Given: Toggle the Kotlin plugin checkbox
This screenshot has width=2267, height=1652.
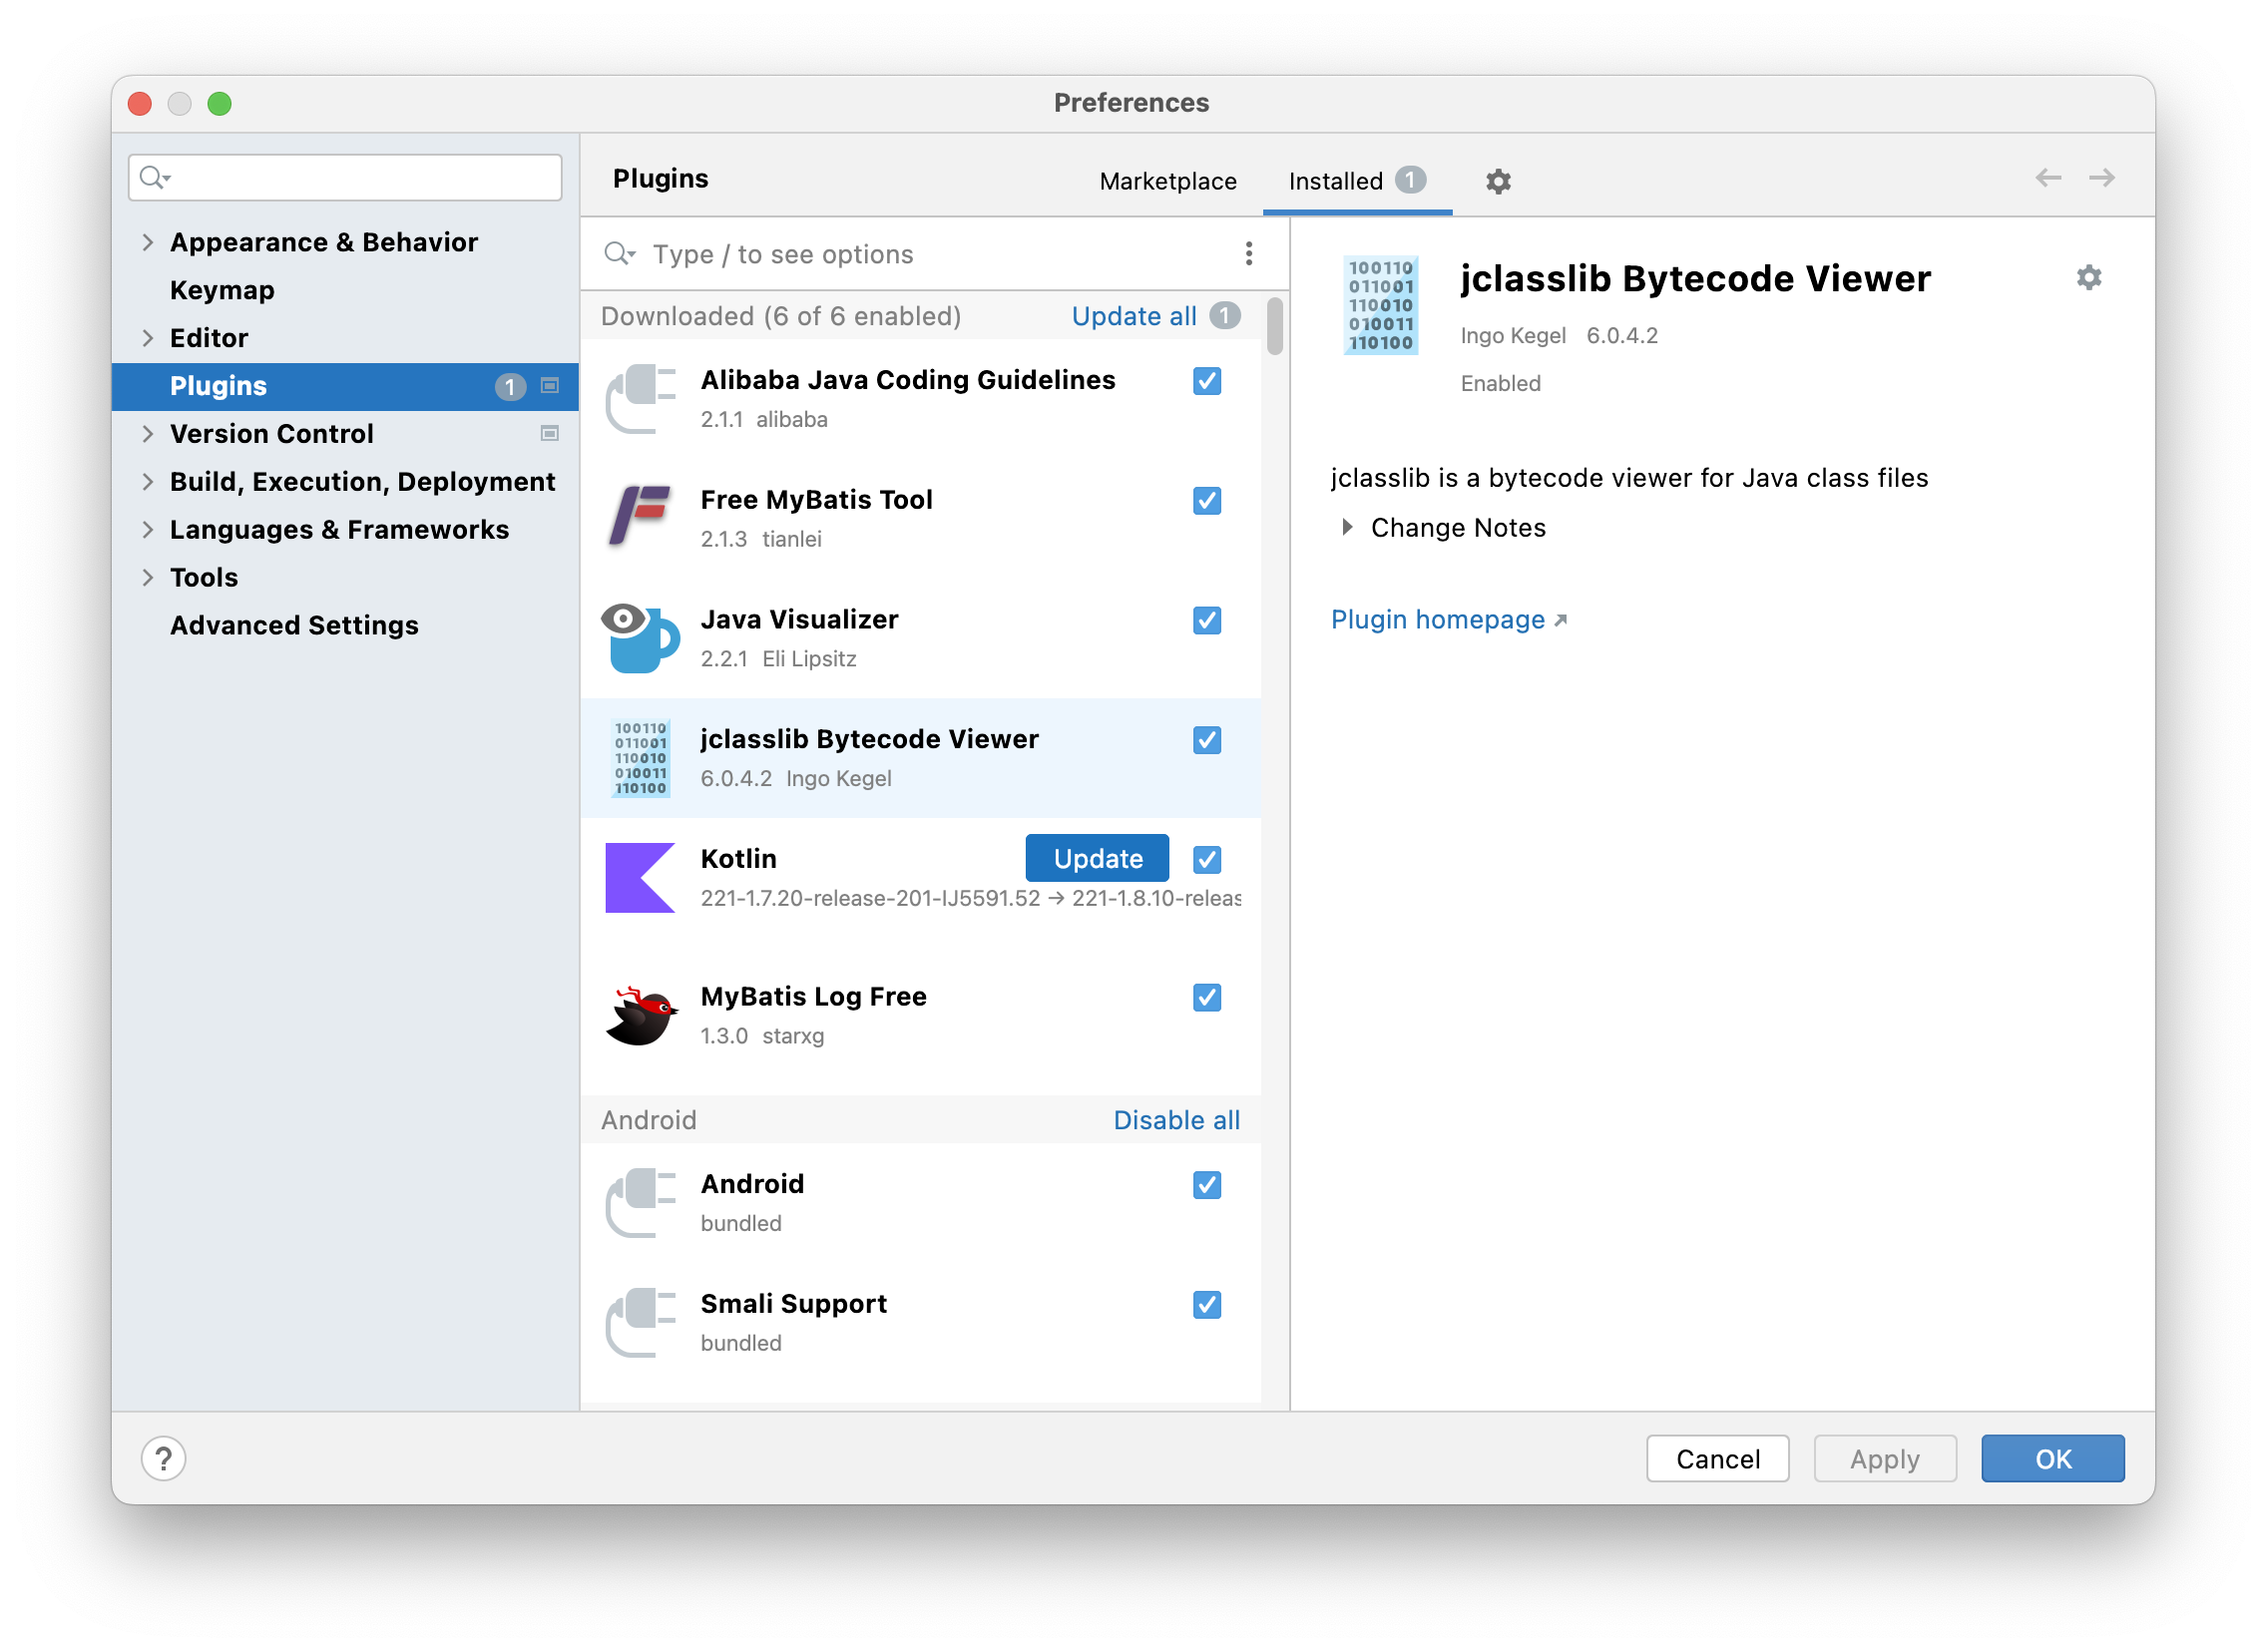Looking at the screenshot, I should [1206, 859].
